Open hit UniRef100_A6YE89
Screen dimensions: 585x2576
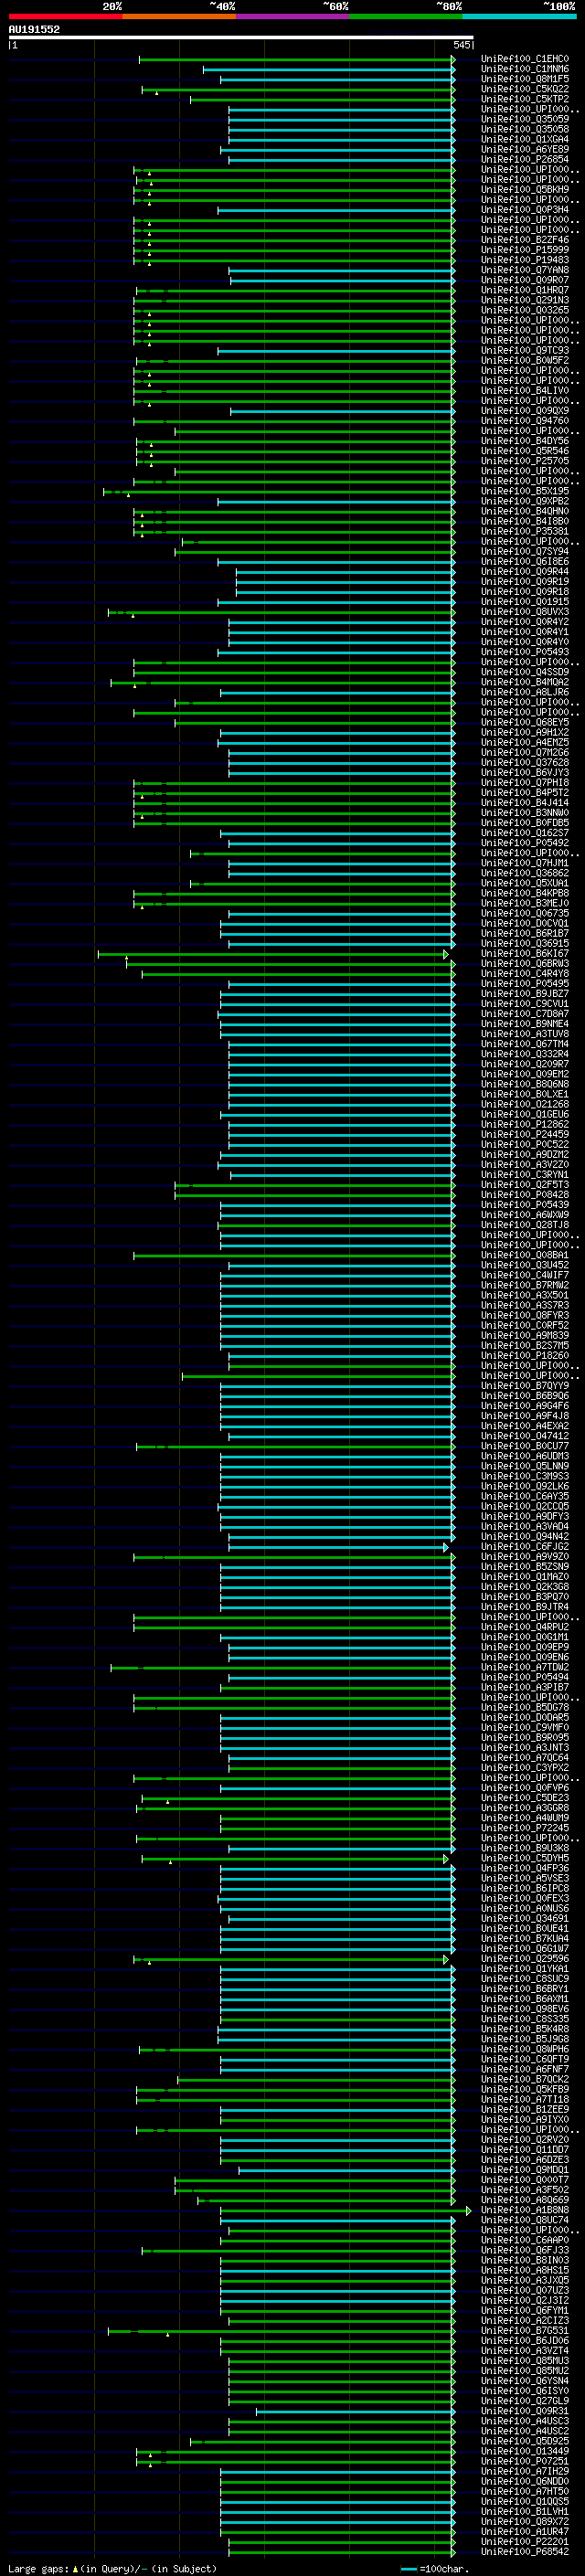coord(524,150)
